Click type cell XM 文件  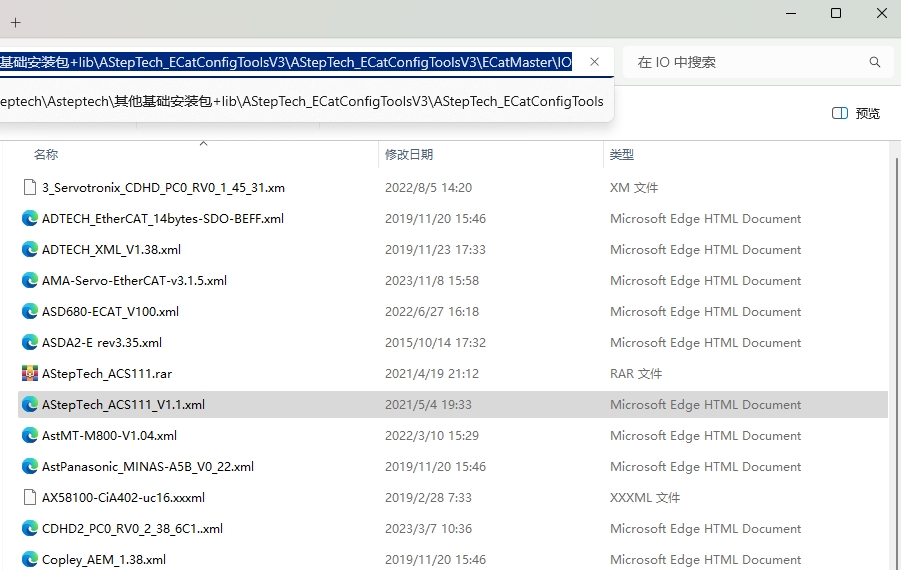634,188
